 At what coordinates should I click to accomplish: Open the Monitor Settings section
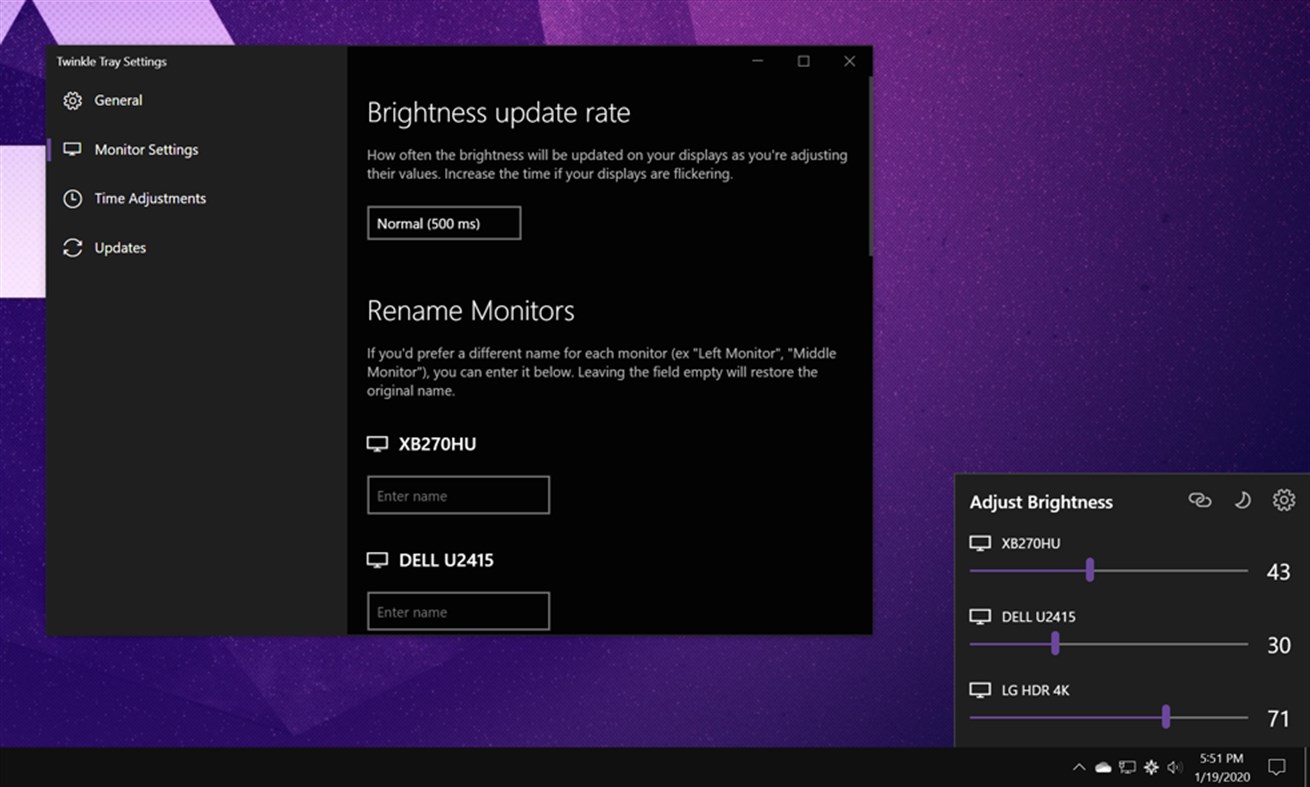click(x=146, y=148)
